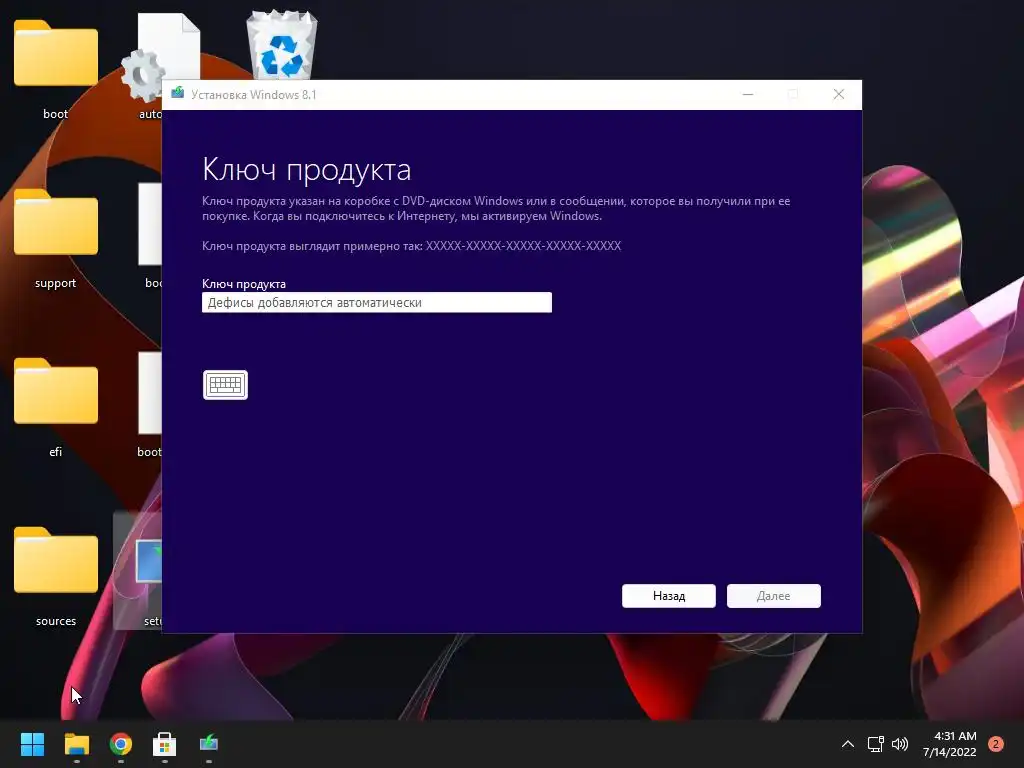Open network status tray icon
Viewport: 1024px width, 768px height.
click(876, 744)
